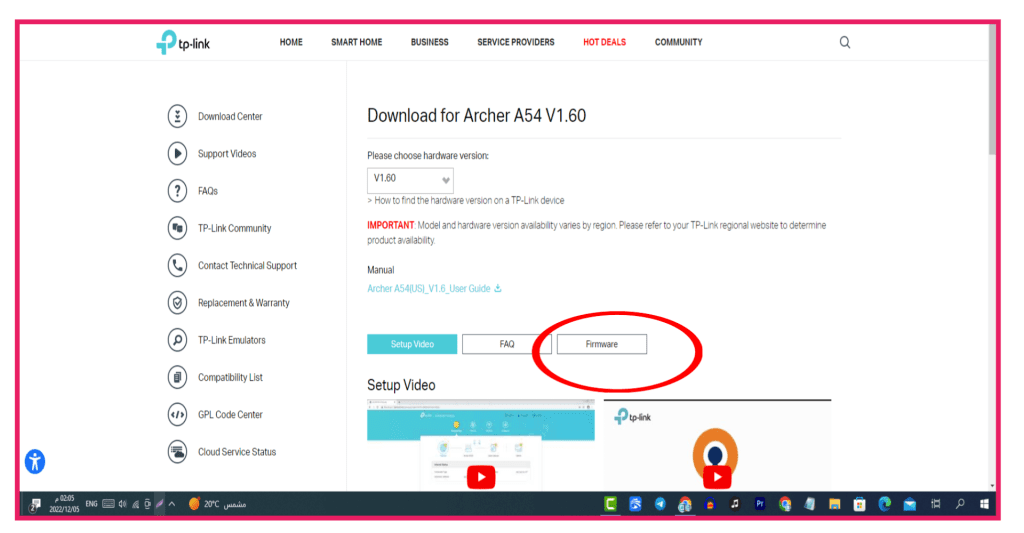This screenshot has width=1024, height=533.
Task: Open the Compatibility List link
Action: [x=231, y=377]
